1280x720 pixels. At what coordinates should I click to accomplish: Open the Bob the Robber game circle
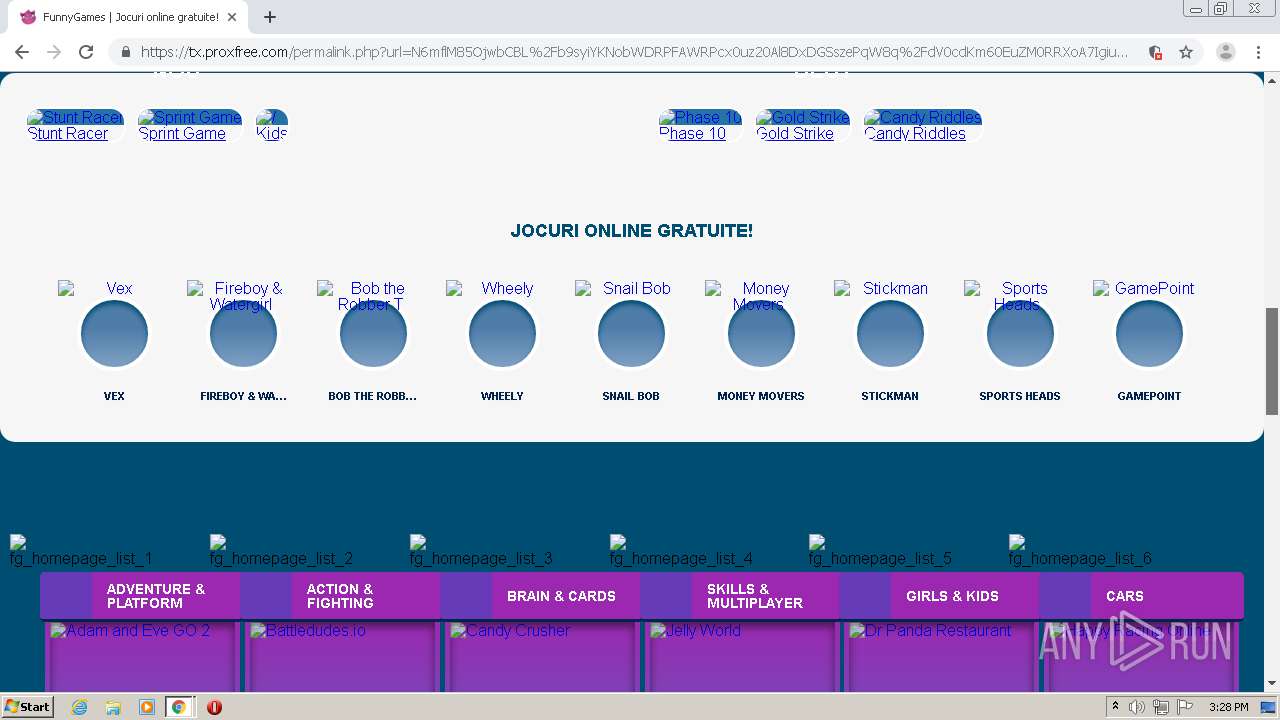click(373, 334)
